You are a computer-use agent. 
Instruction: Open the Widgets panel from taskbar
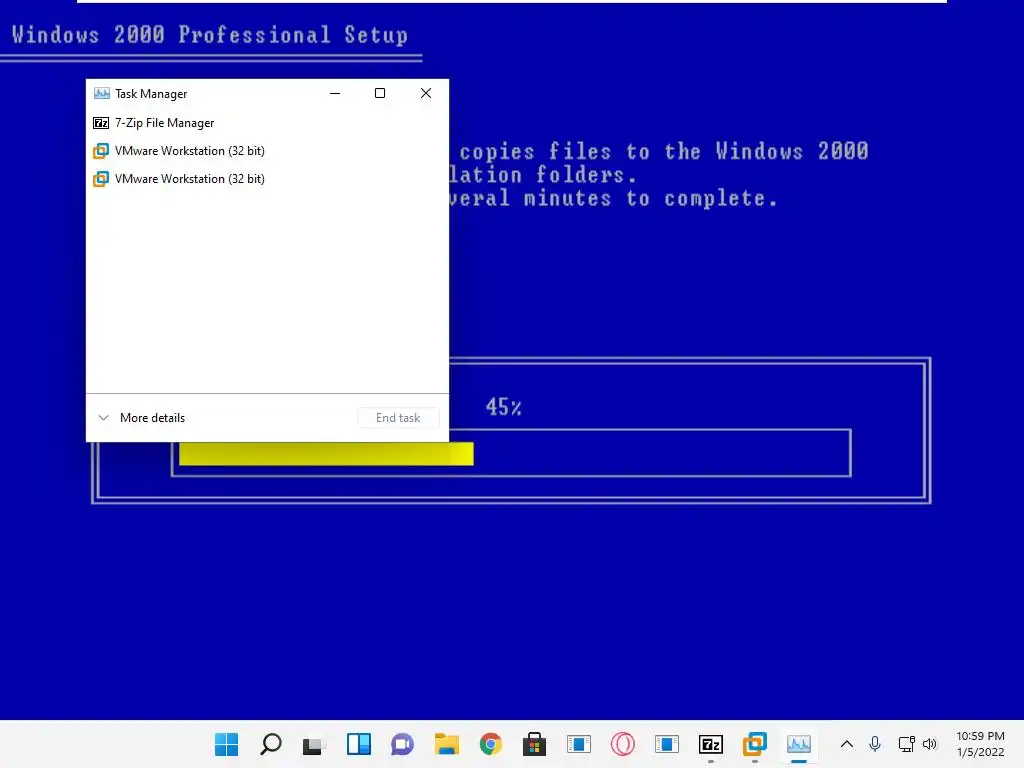pos(359,744)
